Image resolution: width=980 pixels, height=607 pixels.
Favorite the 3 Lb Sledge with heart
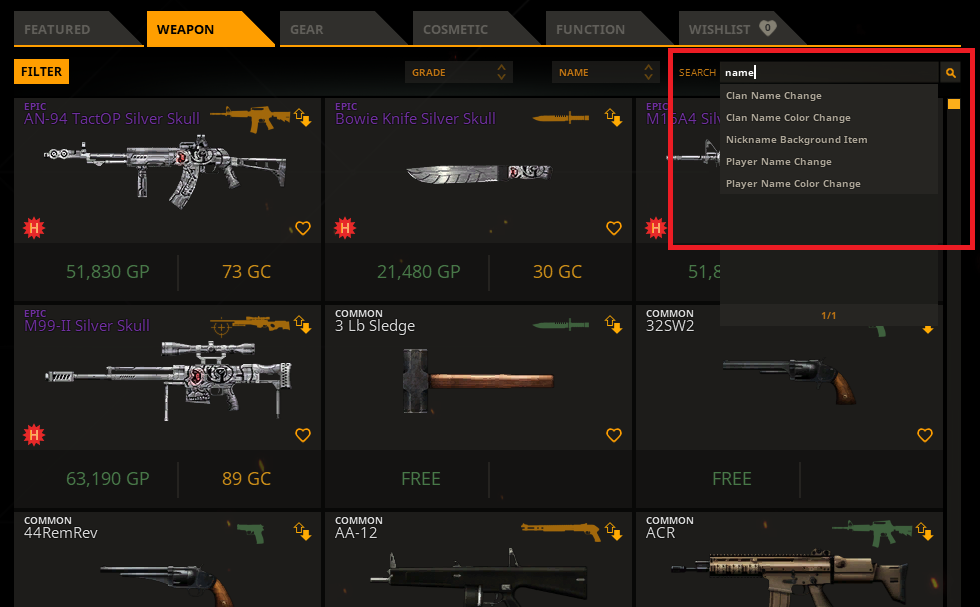point(614,435)
